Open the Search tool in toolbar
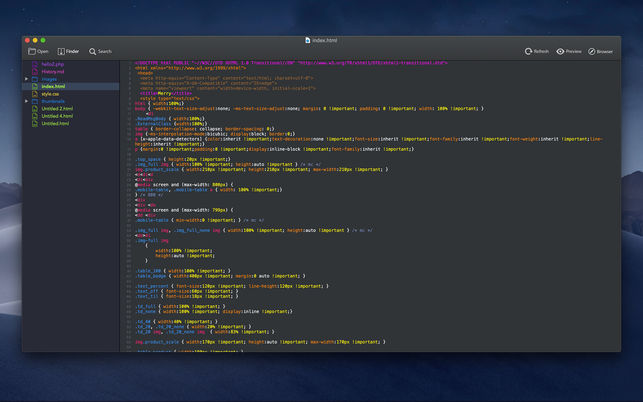The width and height of the screenshot is (643, 402). 100,51
